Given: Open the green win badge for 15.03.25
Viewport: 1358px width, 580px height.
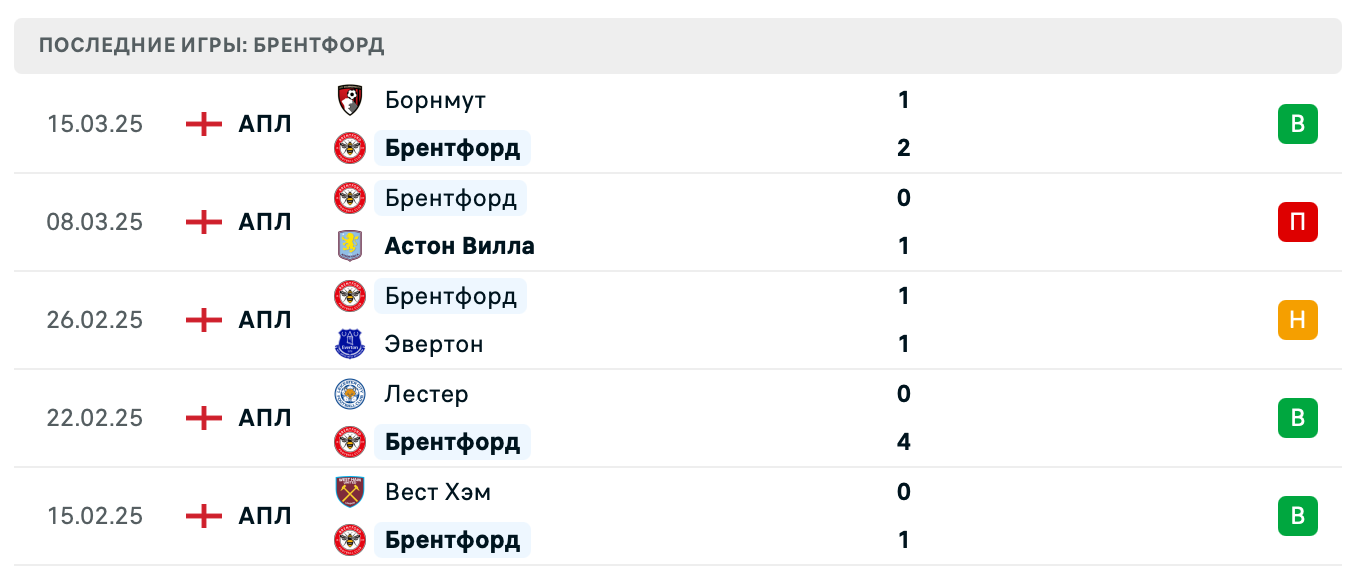Looking at the screenshot, I should (1297, 124).
